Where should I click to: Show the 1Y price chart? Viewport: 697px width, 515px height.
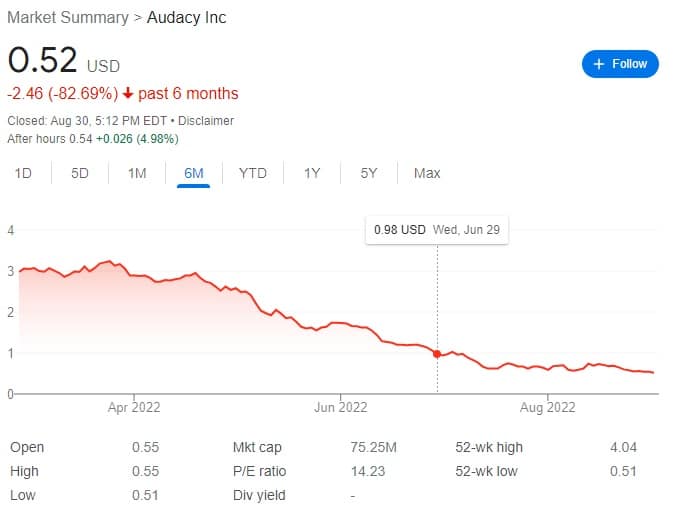point(312,173)
